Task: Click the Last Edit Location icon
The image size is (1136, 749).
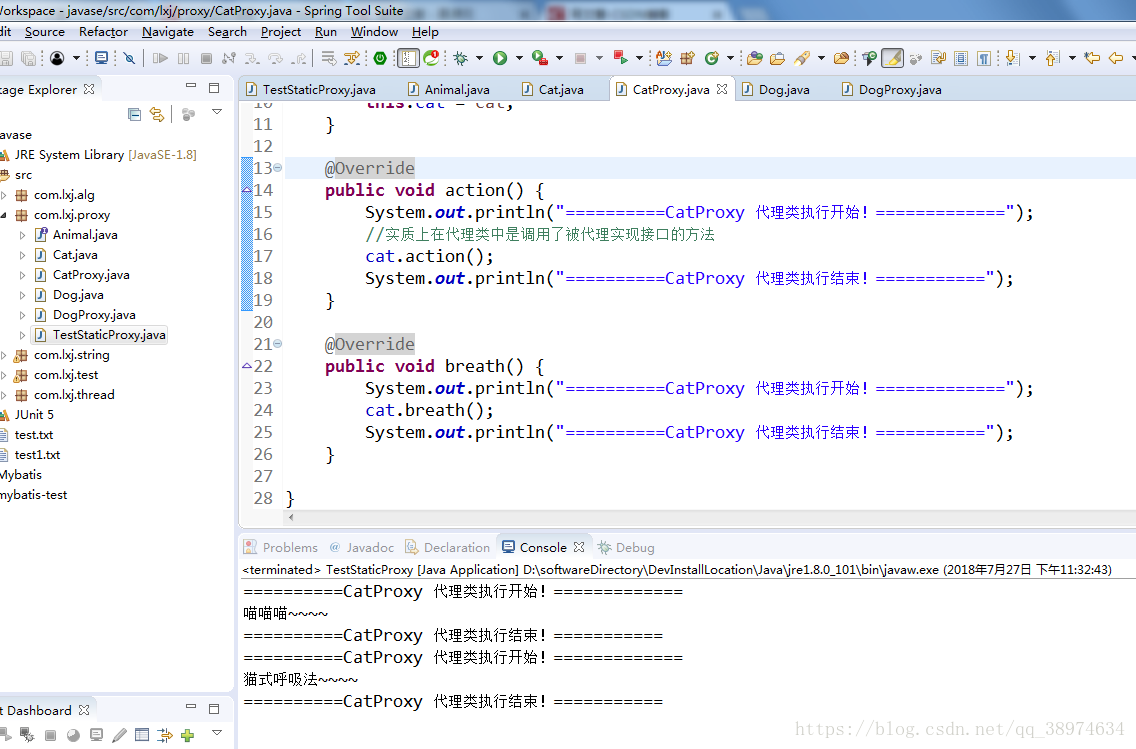Action: (1093, 58)
